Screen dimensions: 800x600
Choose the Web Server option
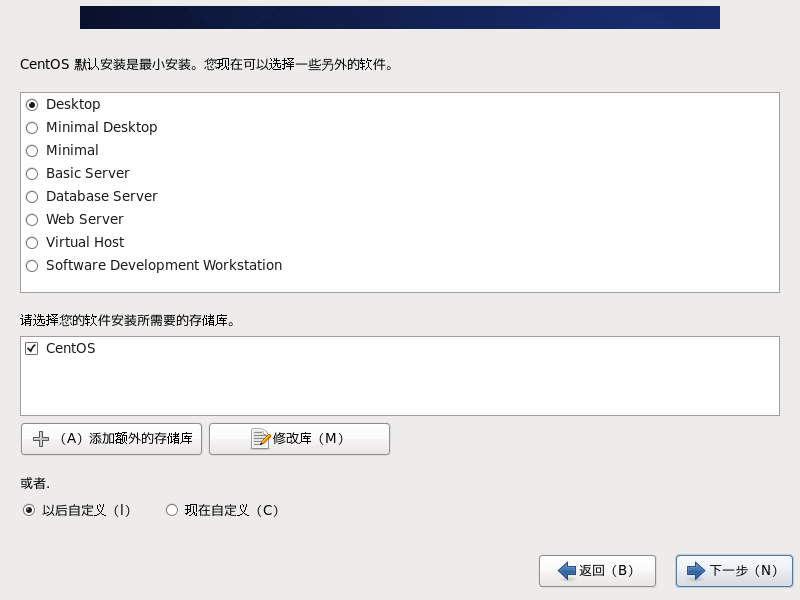click(32, 220)
